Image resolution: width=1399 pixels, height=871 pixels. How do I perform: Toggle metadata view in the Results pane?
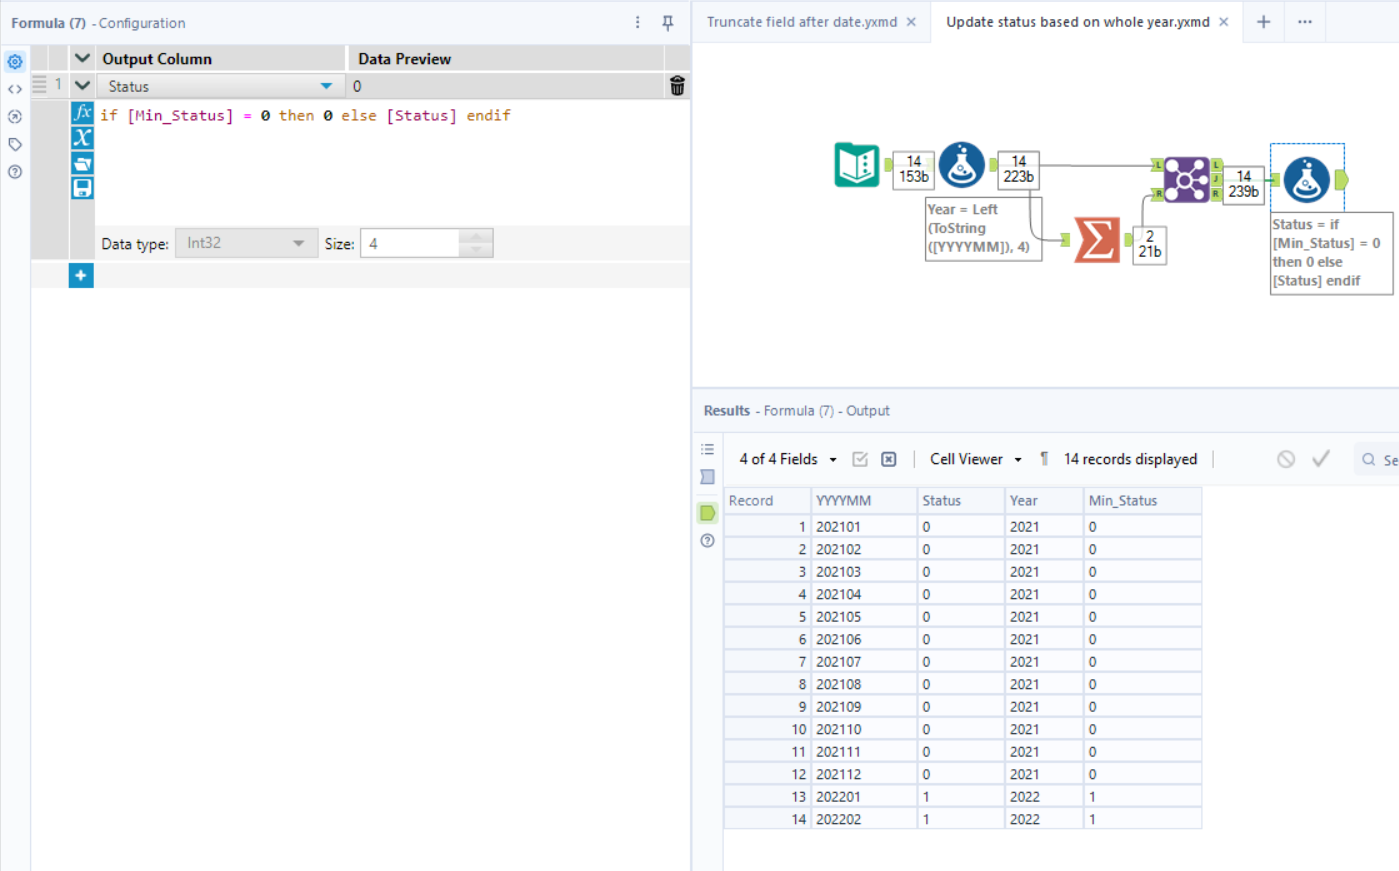[x=707, y=477]
